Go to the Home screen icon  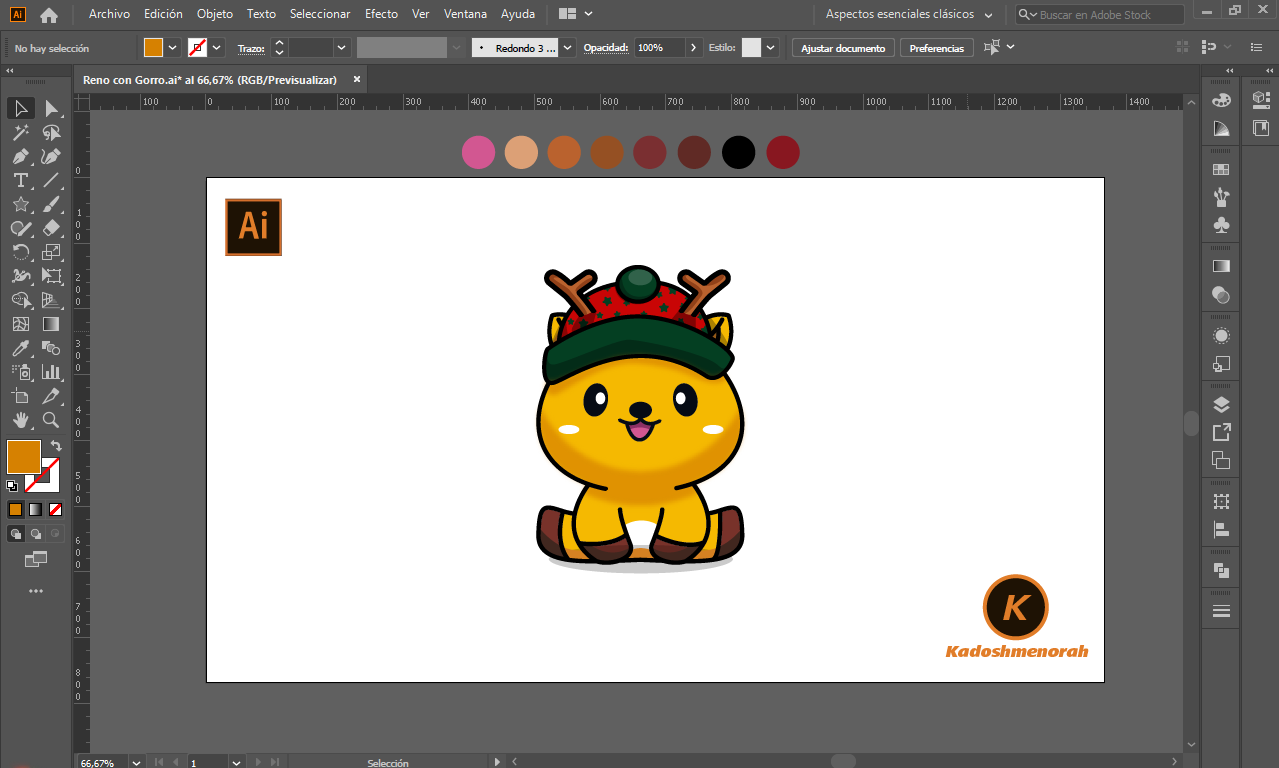coord(49,15)
